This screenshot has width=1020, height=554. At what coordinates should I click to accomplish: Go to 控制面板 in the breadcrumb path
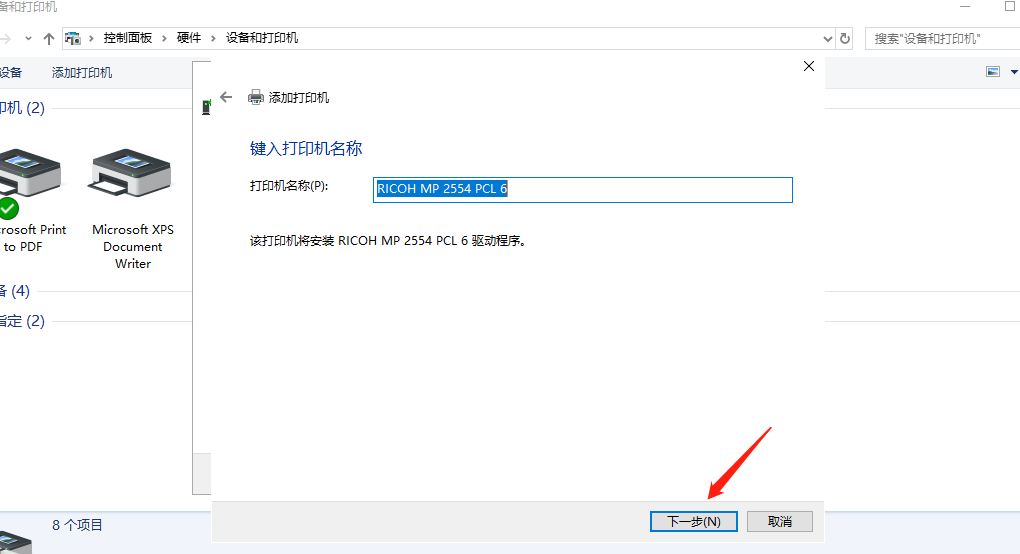click(x=128, y=38)
